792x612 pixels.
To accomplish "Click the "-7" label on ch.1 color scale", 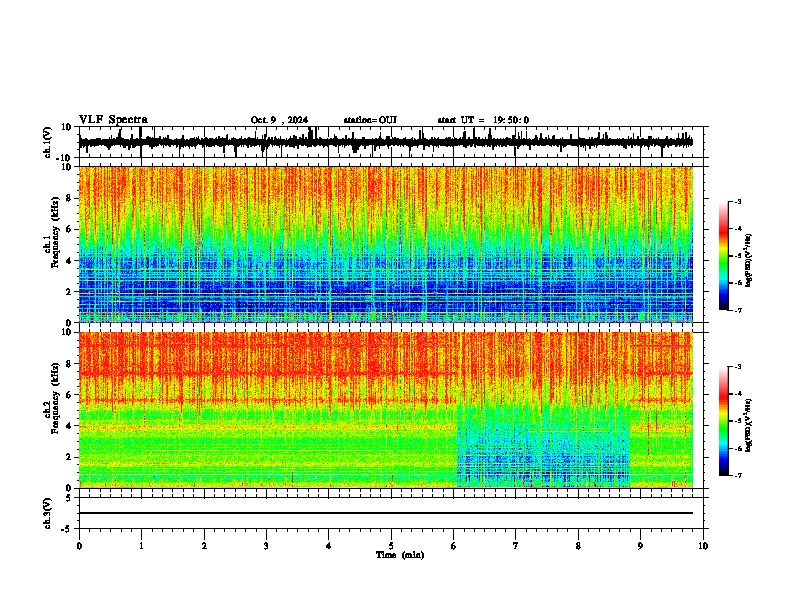I will point(737,310).
